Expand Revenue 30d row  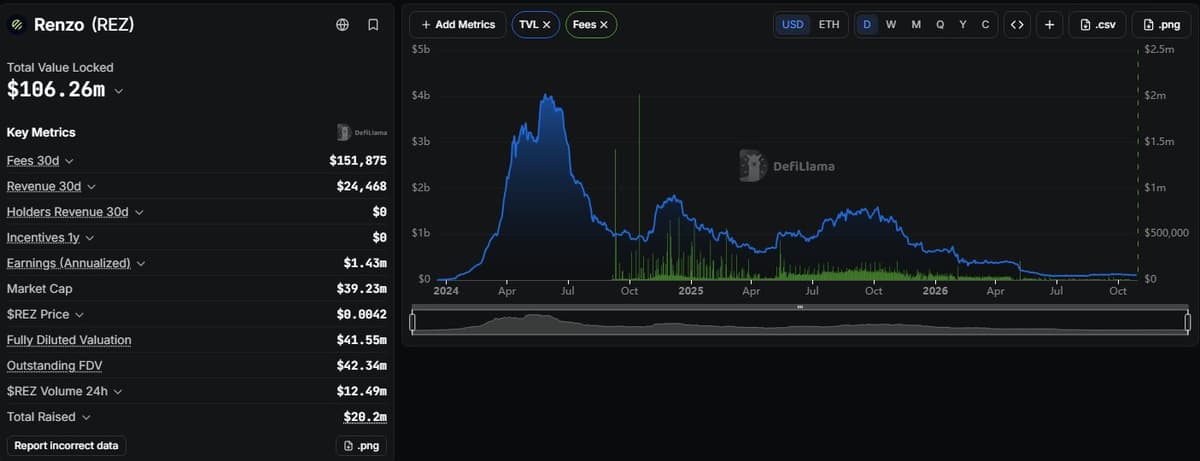point(91,187)
